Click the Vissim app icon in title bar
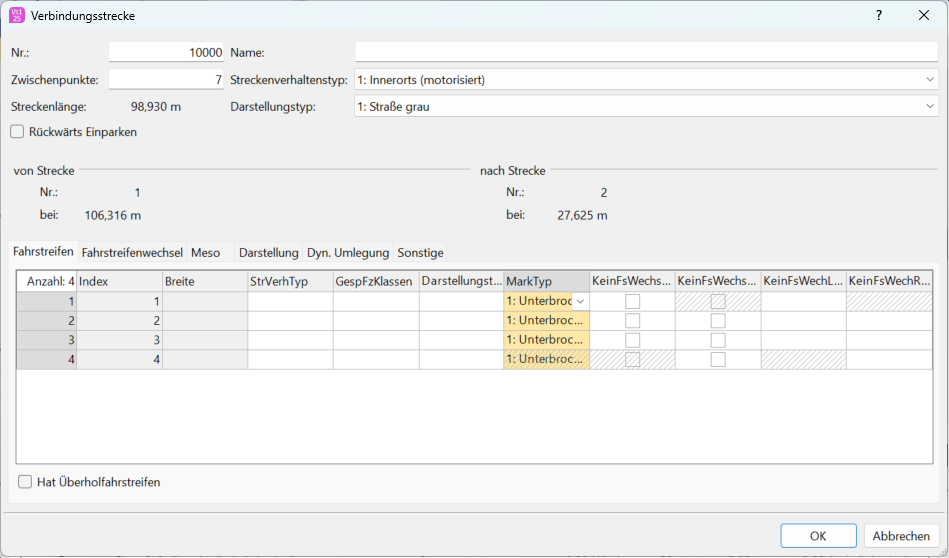This screenshot has width=949, height=558. pyautogui.click(x=16, y=16)
